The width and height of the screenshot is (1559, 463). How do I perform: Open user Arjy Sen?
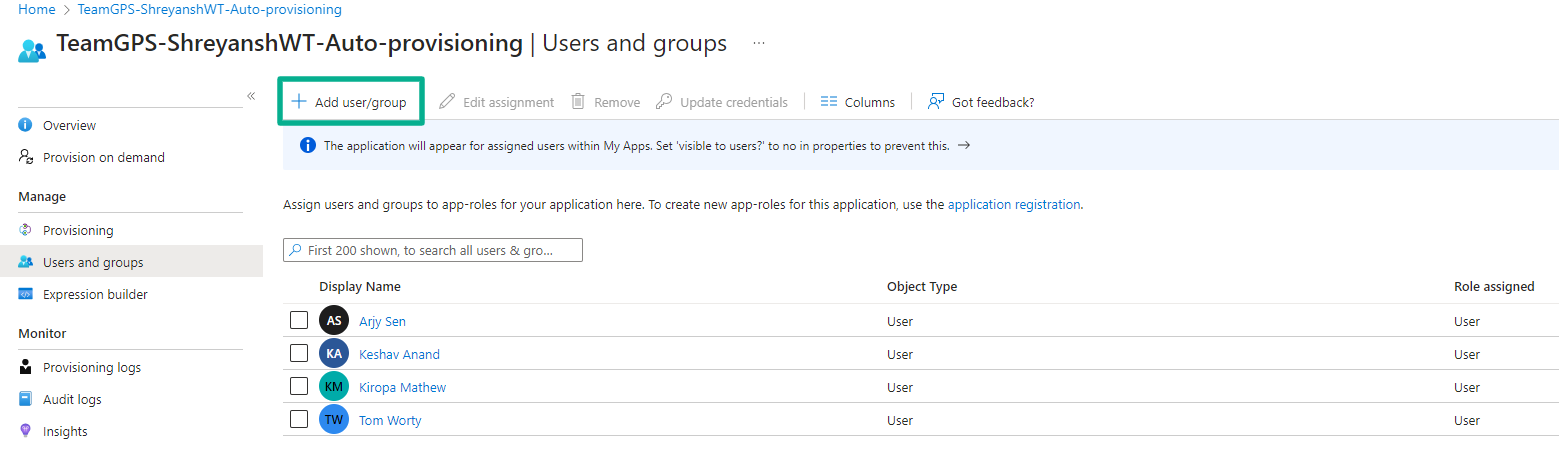click(x=382, y=321)
